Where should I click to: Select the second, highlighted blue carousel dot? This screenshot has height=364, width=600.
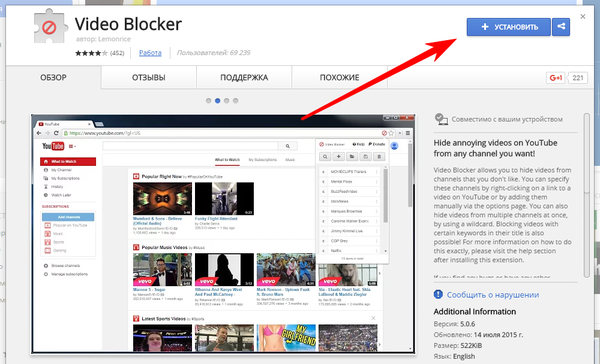pyautogui.click(x=217, y=101)
